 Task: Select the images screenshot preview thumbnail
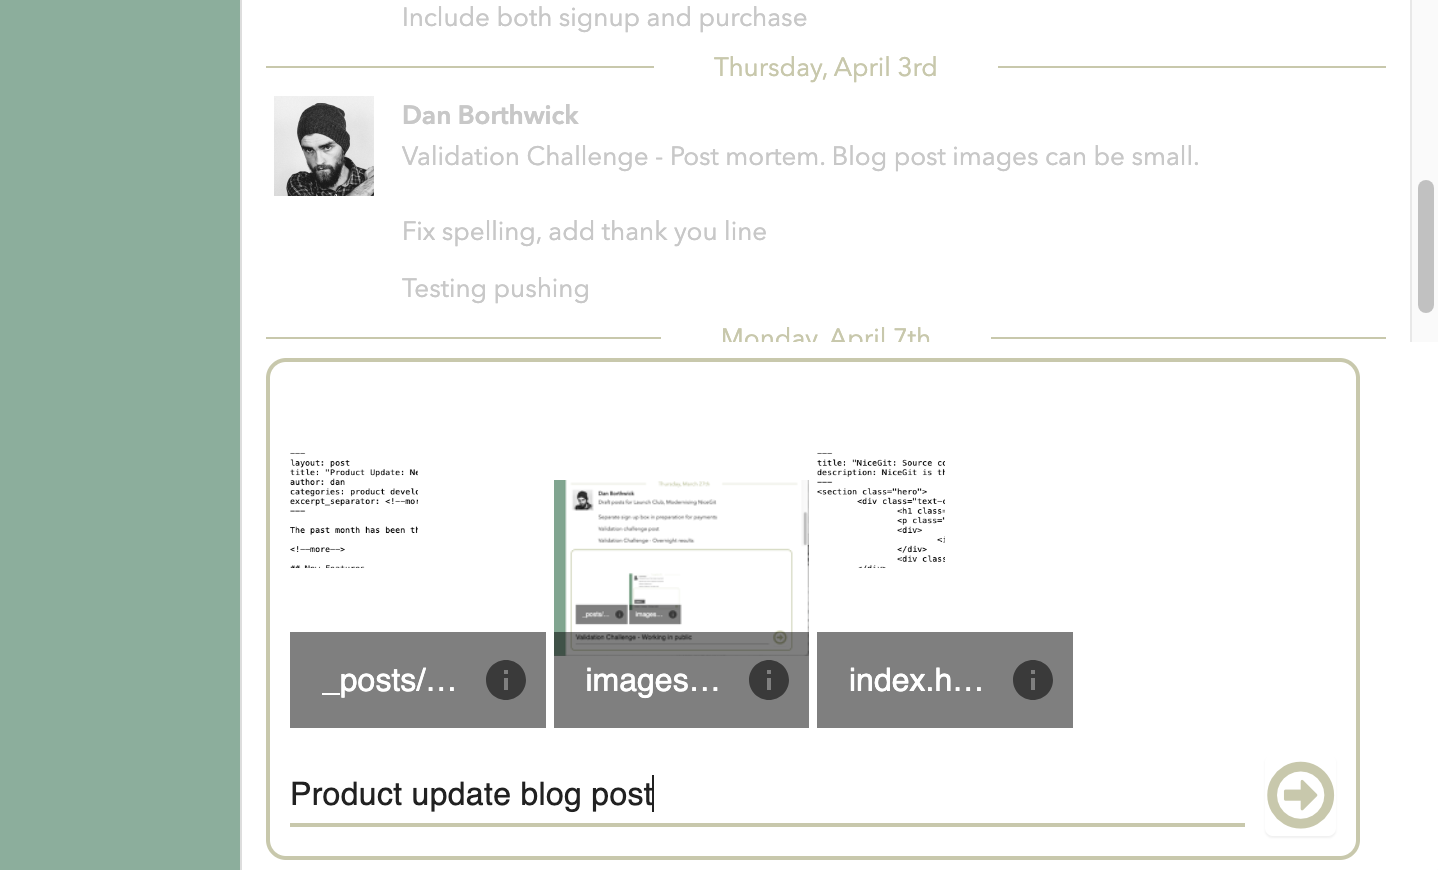coord(681,560)
